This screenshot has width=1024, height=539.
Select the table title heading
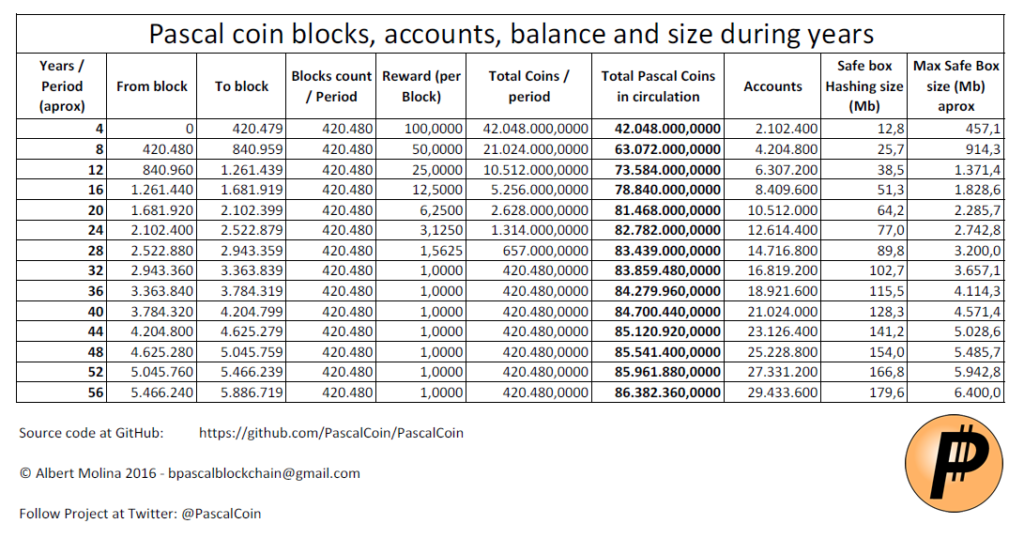coord(511,33)
